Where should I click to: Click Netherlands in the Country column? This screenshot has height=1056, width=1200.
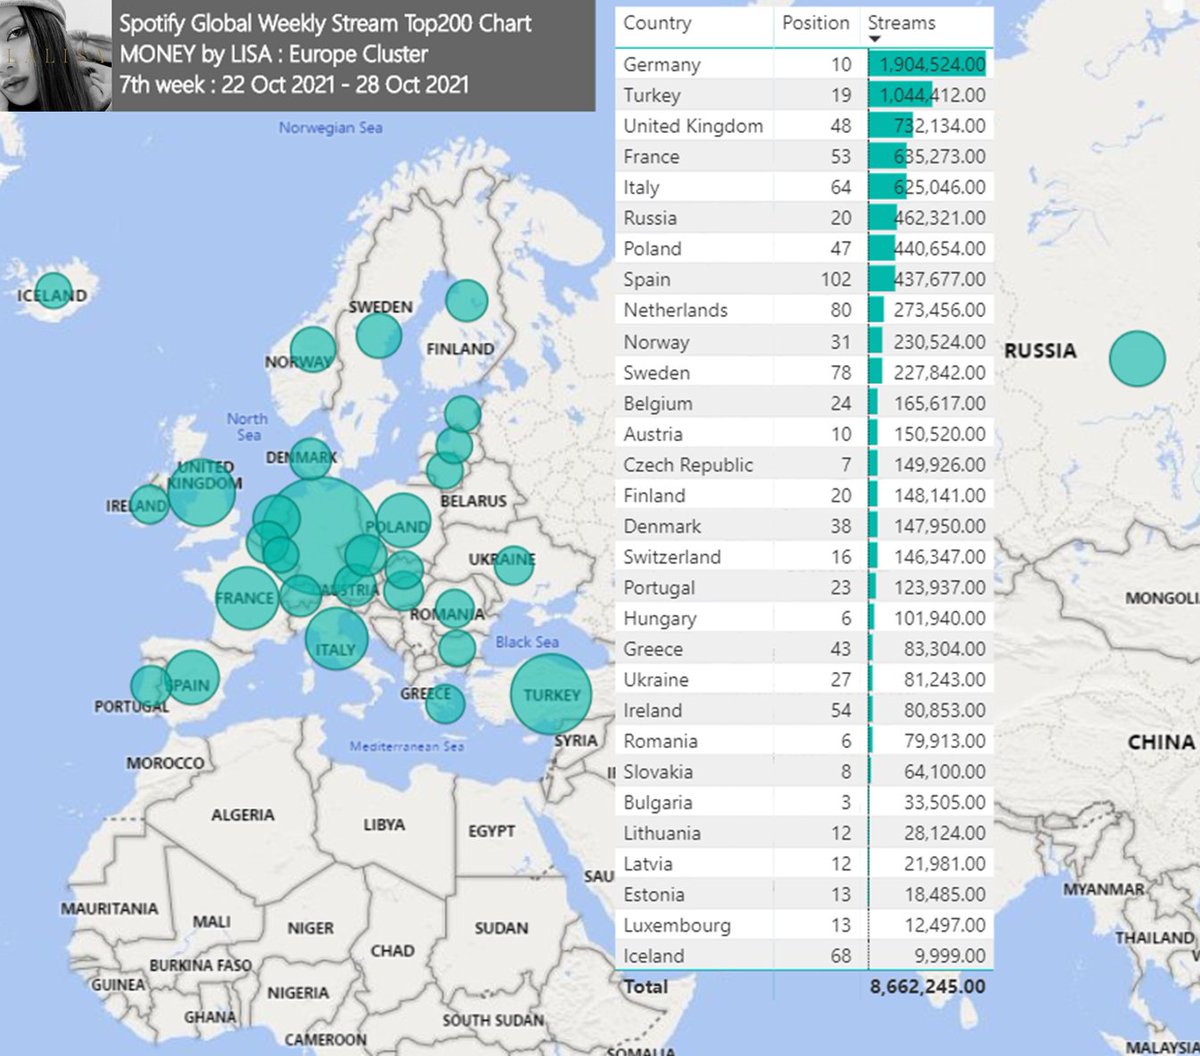pos(676,310)
